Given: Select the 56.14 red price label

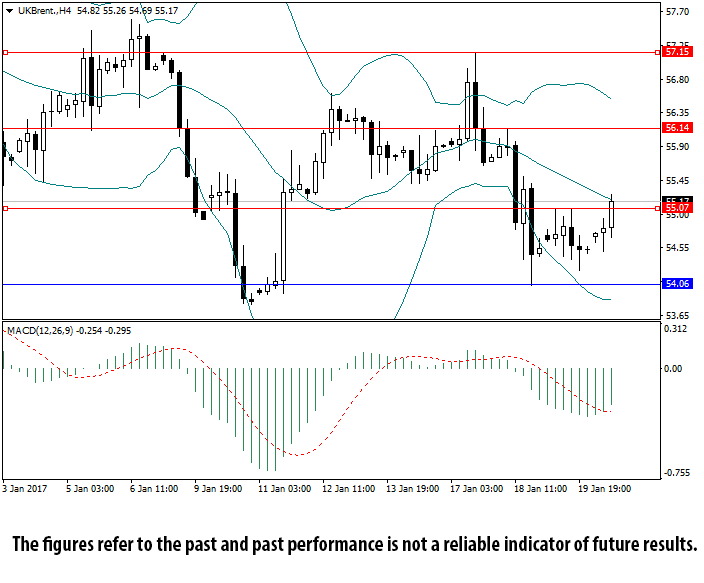Looking at the screenshot, I should coord(678,128).
